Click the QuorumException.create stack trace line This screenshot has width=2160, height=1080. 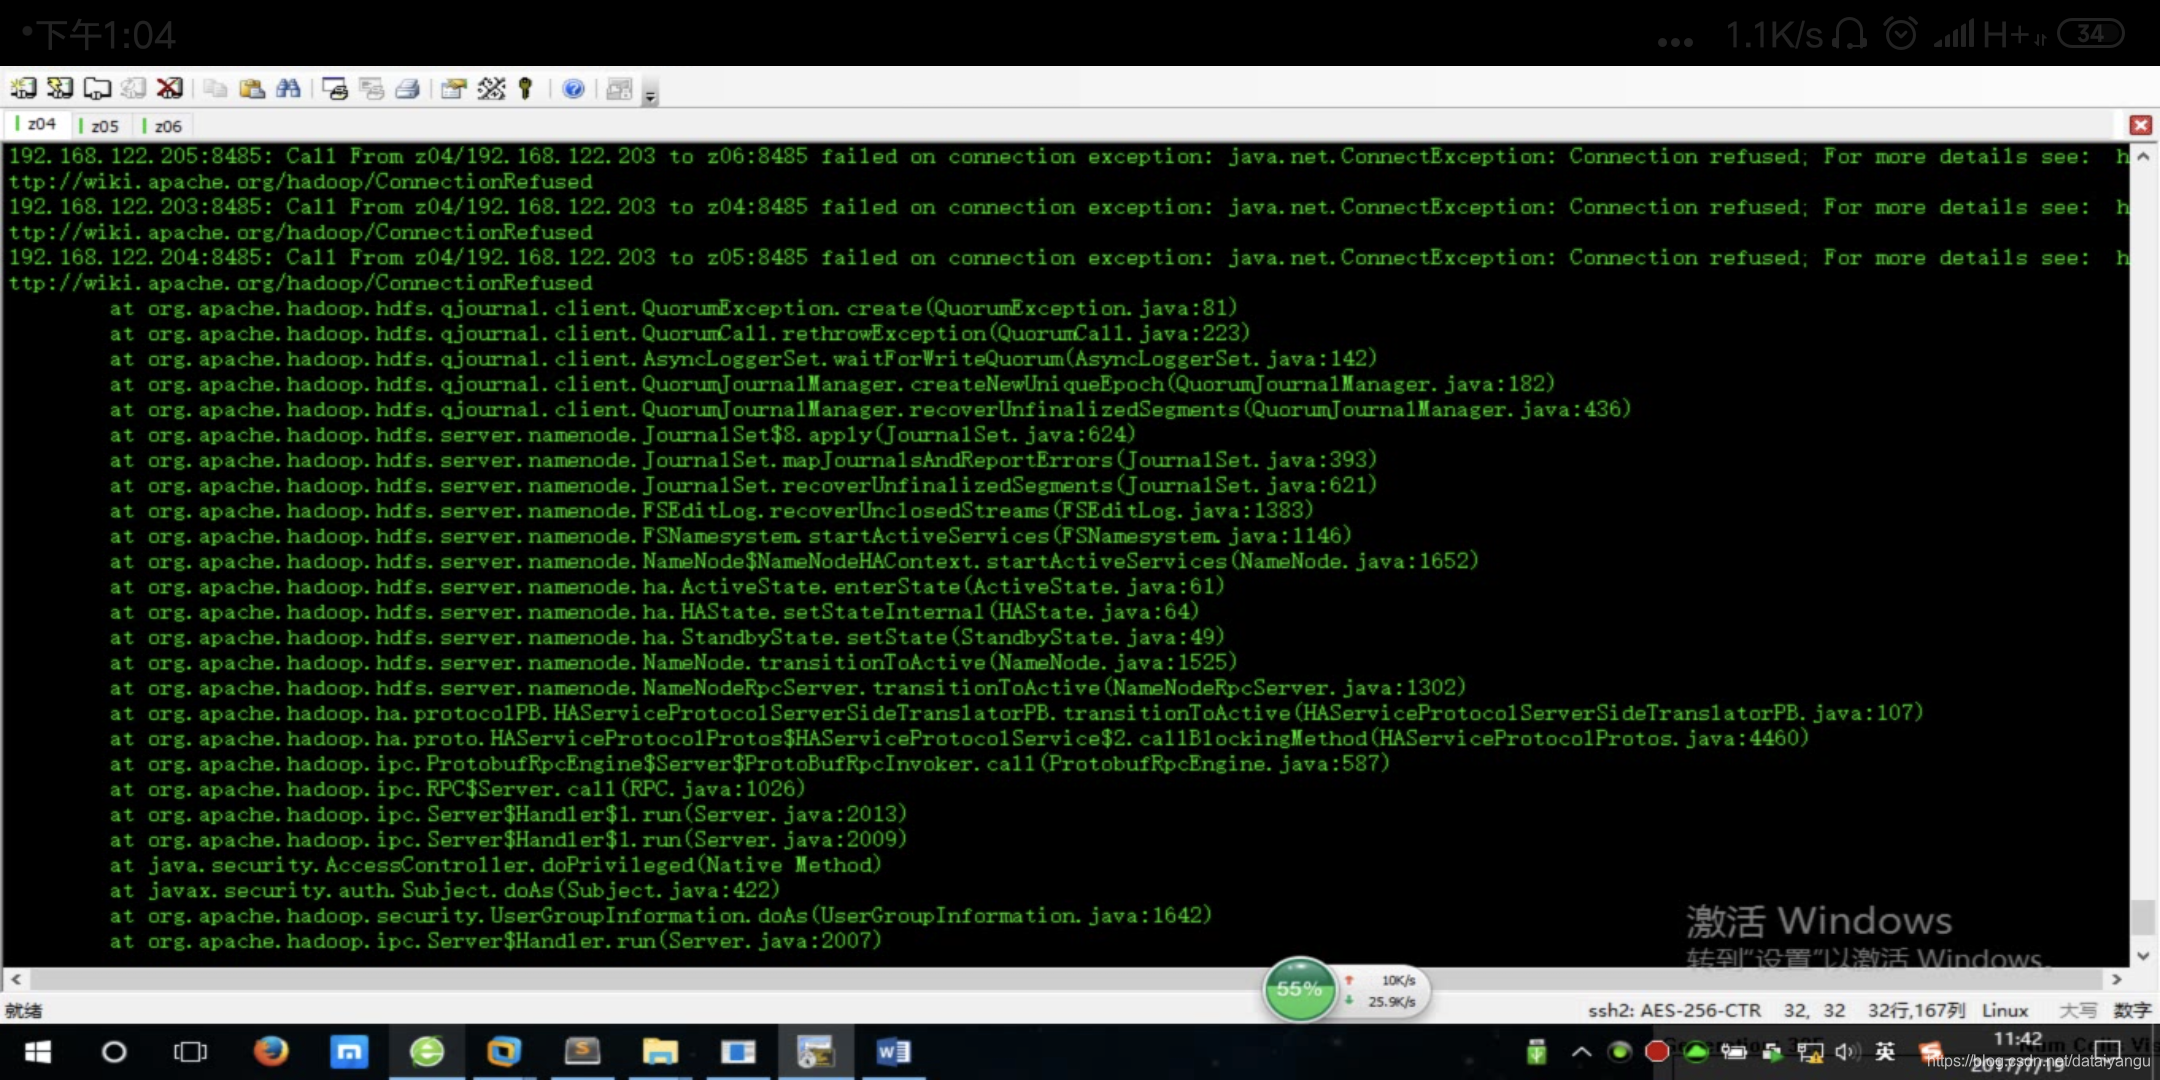(x=674, y=308)
